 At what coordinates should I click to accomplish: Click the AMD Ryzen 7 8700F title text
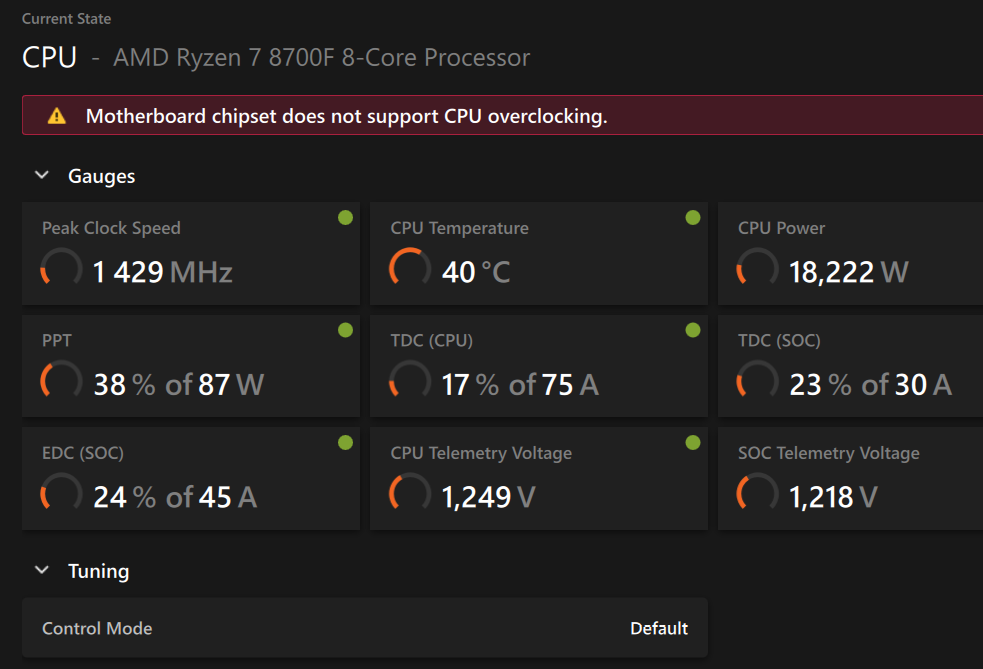click(321, 58)
